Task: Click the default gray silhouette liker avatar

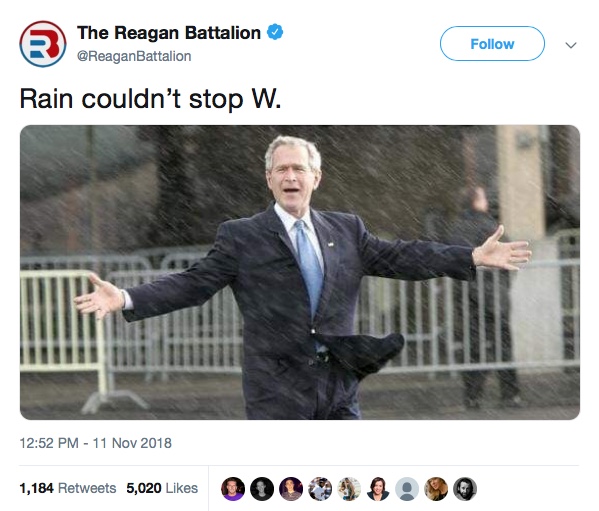Action: coord(407,488)
